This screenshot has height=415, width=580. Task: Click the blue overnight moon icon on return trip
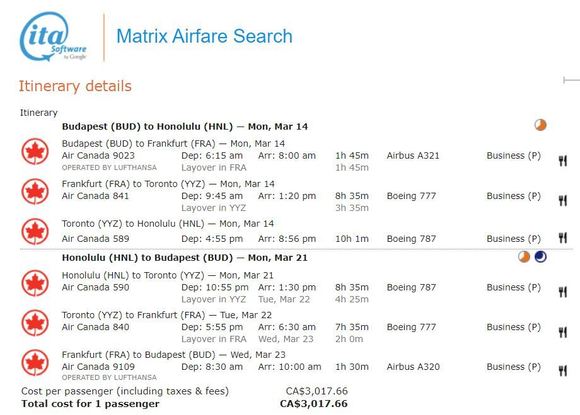[x=540, y=257]
